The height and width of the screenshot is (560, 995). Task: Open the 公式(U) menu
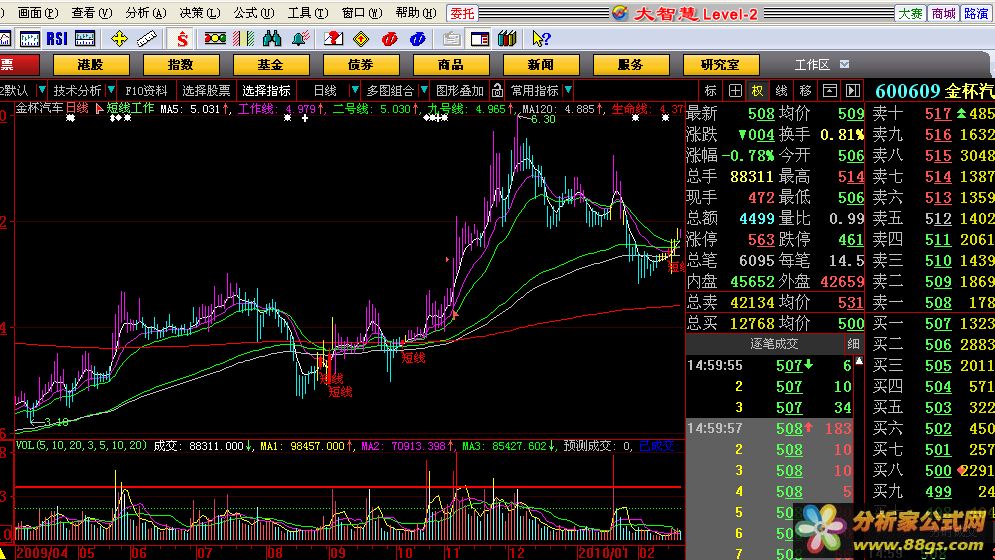tap(253, 13)
